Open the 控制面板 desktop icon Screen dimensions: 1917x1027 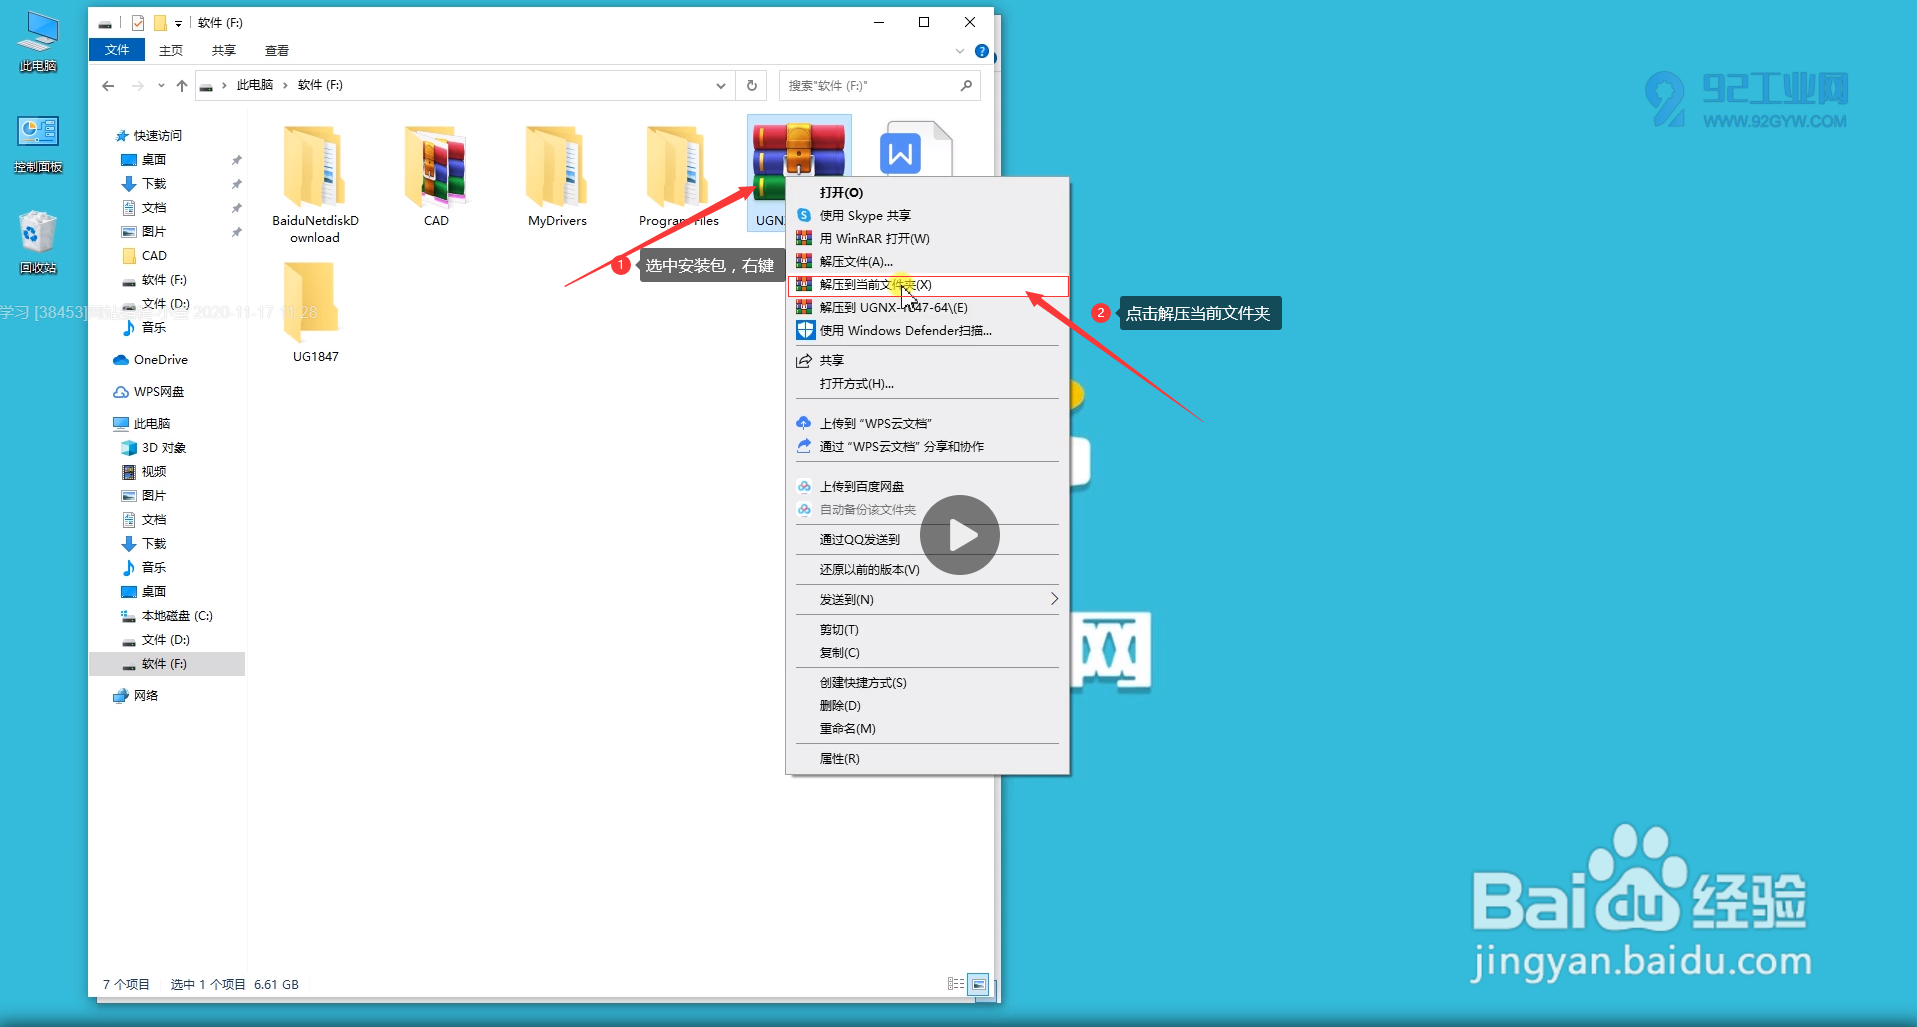(x=38, y=143)
